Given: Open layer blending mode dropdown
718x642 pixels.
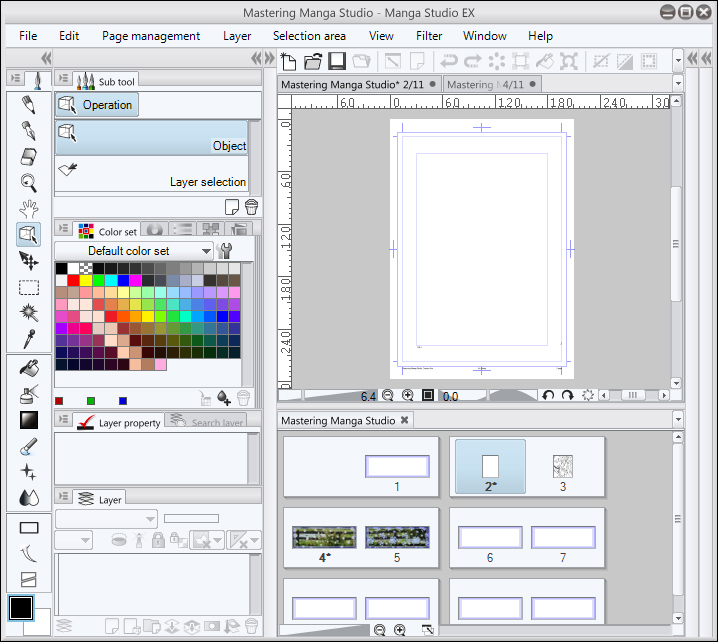Looking at the screenshot, I should 106,519.
